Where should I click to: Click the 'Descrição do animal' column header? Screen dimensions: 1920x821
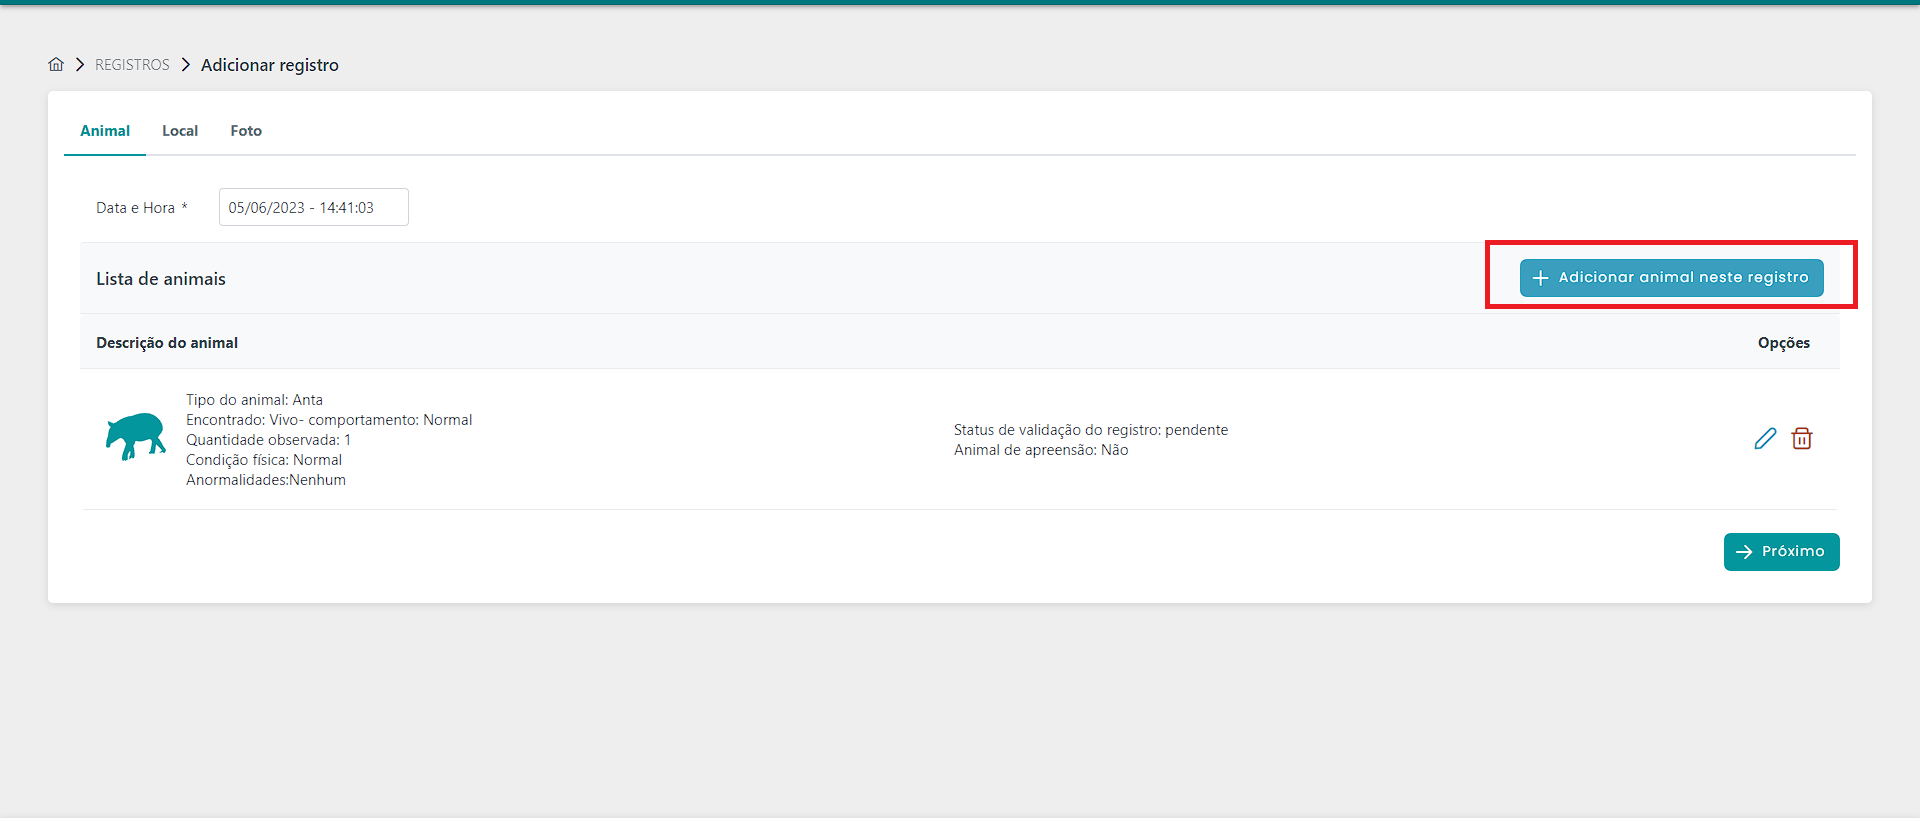[x=167, y=343]
